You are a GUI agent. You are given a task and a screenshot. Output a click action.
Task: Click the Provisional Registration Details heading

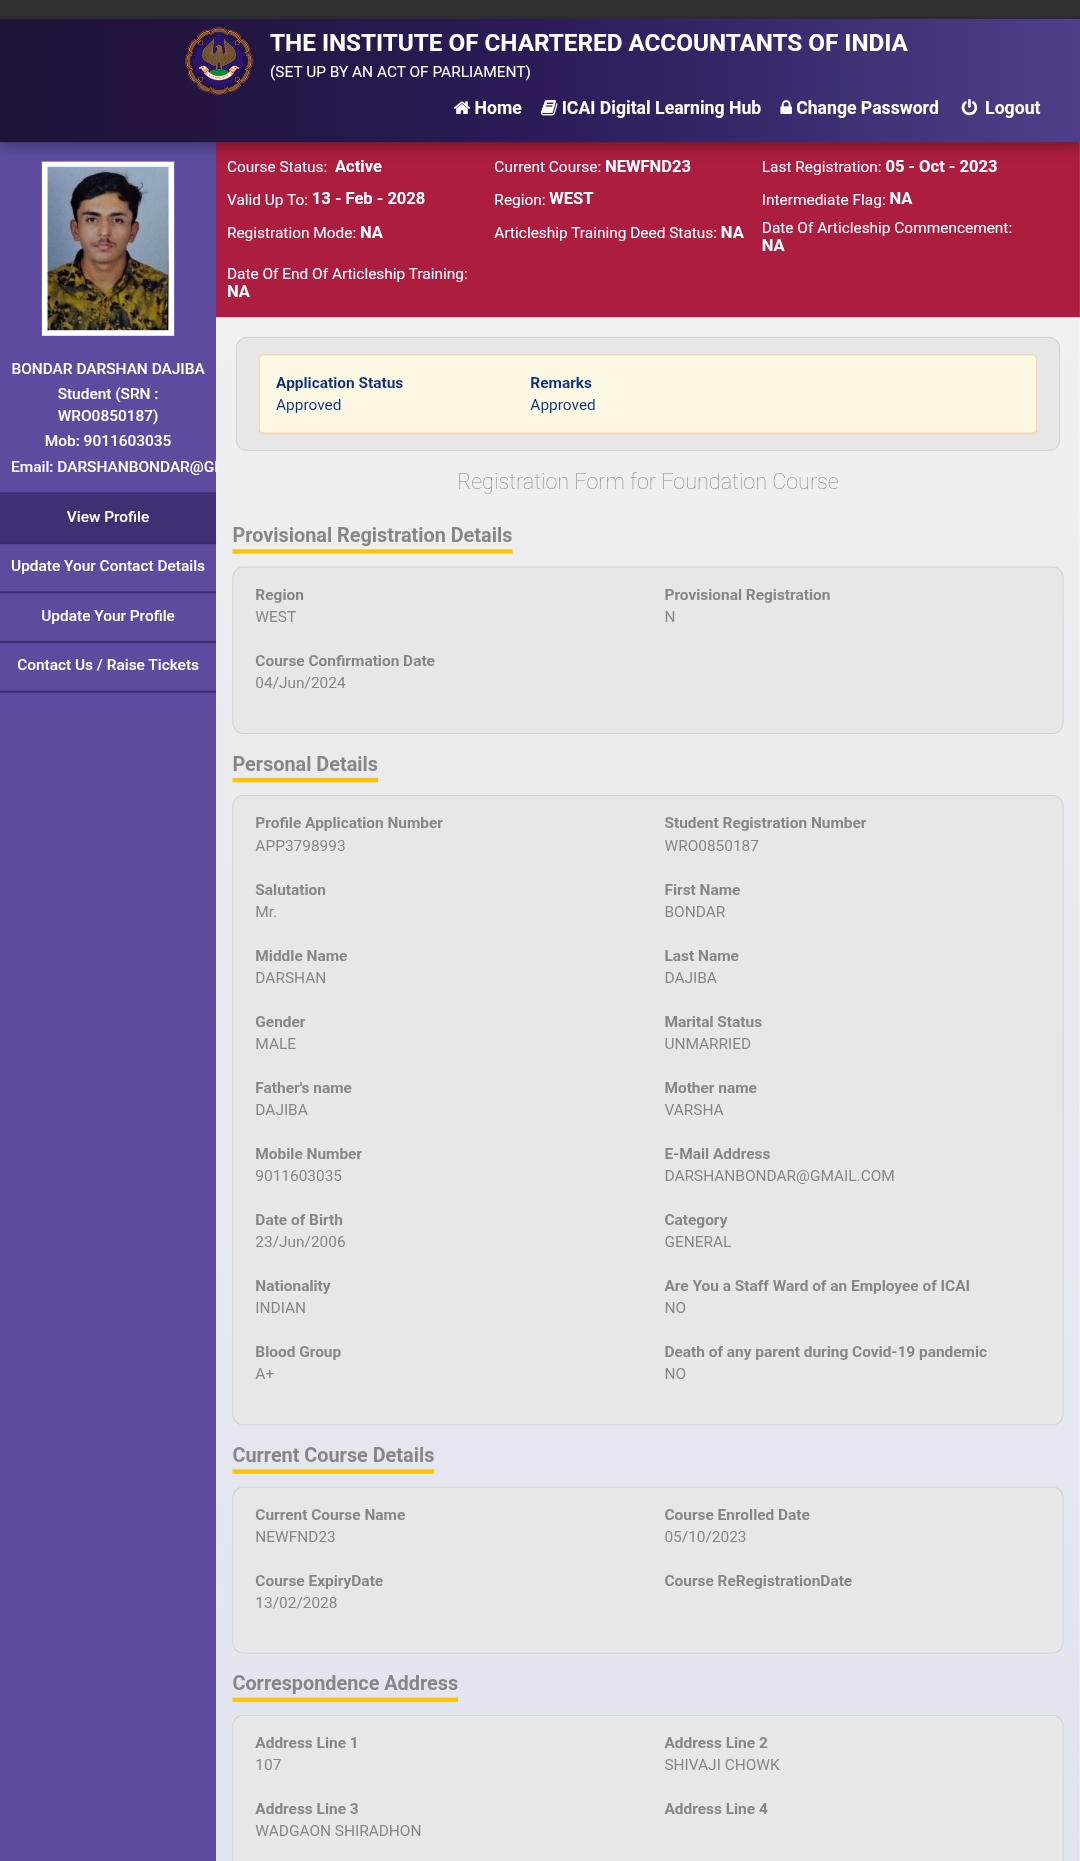tap(372, 535)
